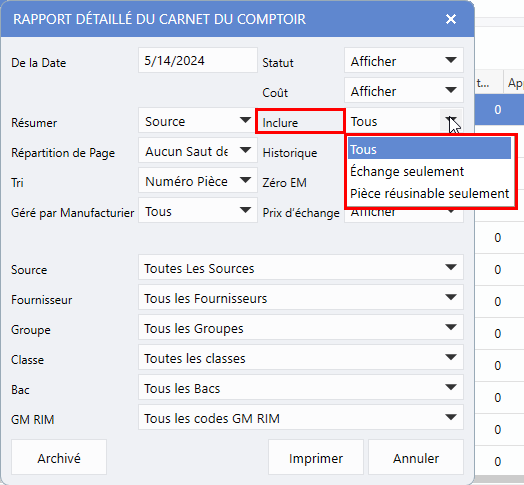Screen dimensions: 524x485
Task: Choose Pièce réusinable seulement option
Action: [x=429, y=194]
